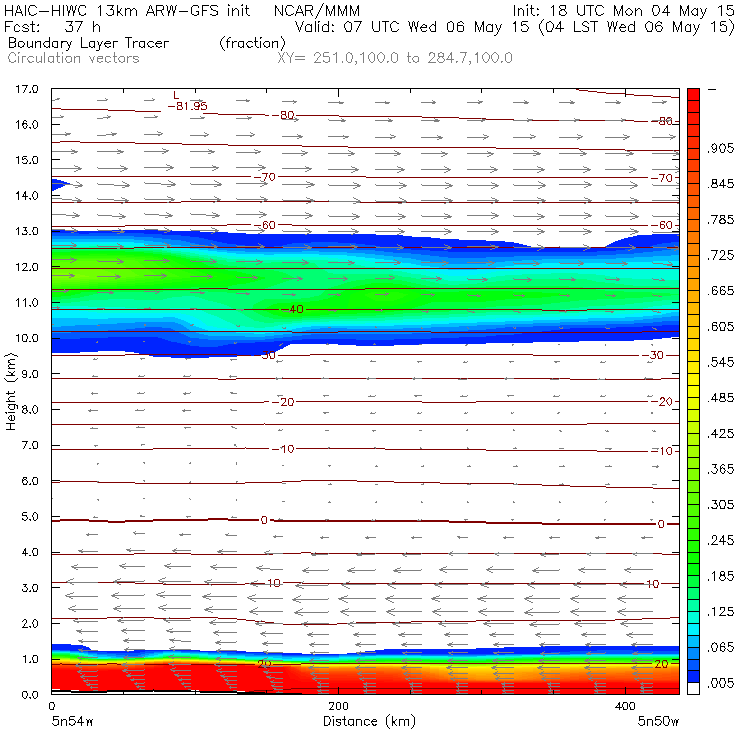Image resolution: width=740 pixels, height=740 pixels.
Task: Click the '.005' colorbar value label
Action: [720, 683]
